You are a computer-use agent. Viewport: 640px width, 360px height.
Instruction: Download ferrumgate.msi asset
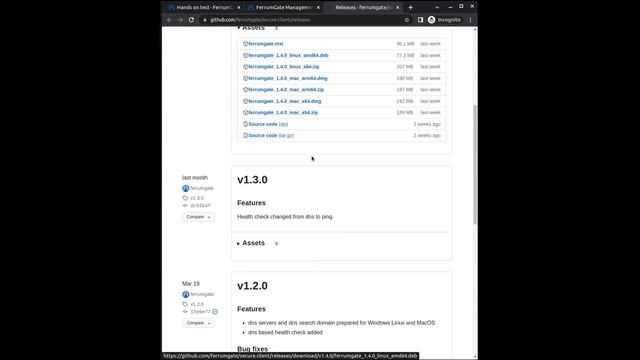266,44
